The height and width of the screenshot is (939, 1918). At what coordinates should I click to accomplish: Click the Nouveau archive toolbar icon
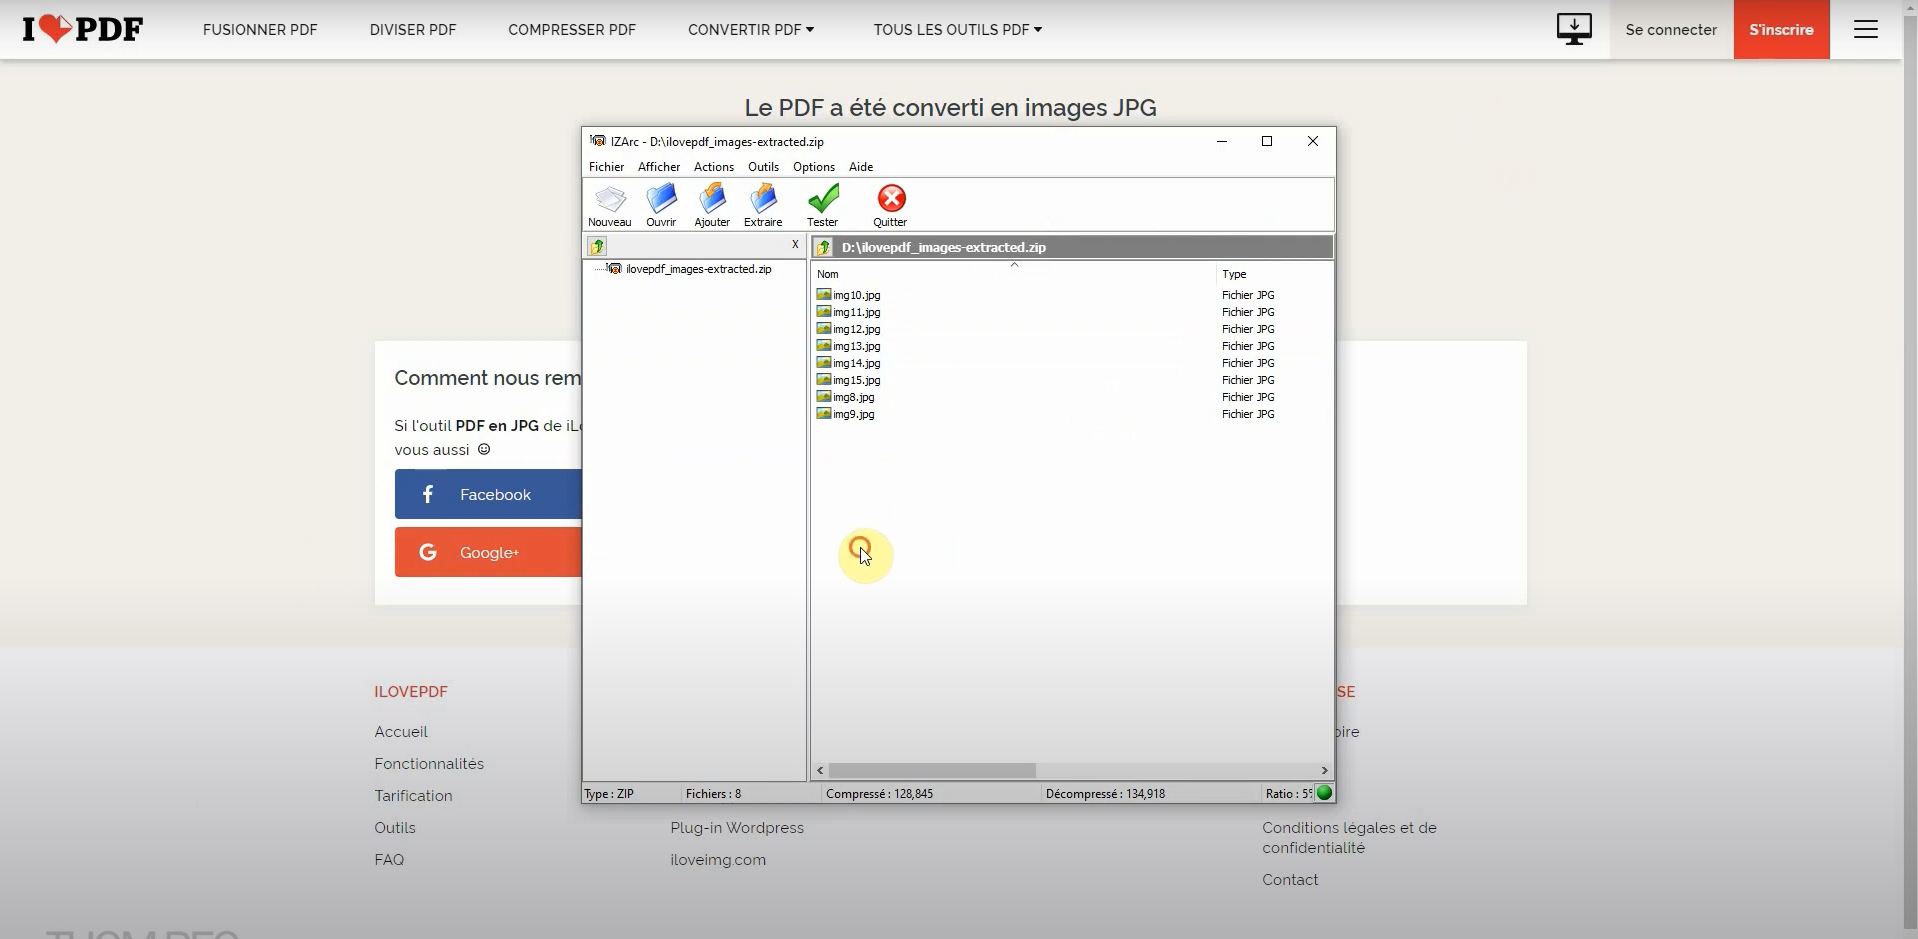610,206
